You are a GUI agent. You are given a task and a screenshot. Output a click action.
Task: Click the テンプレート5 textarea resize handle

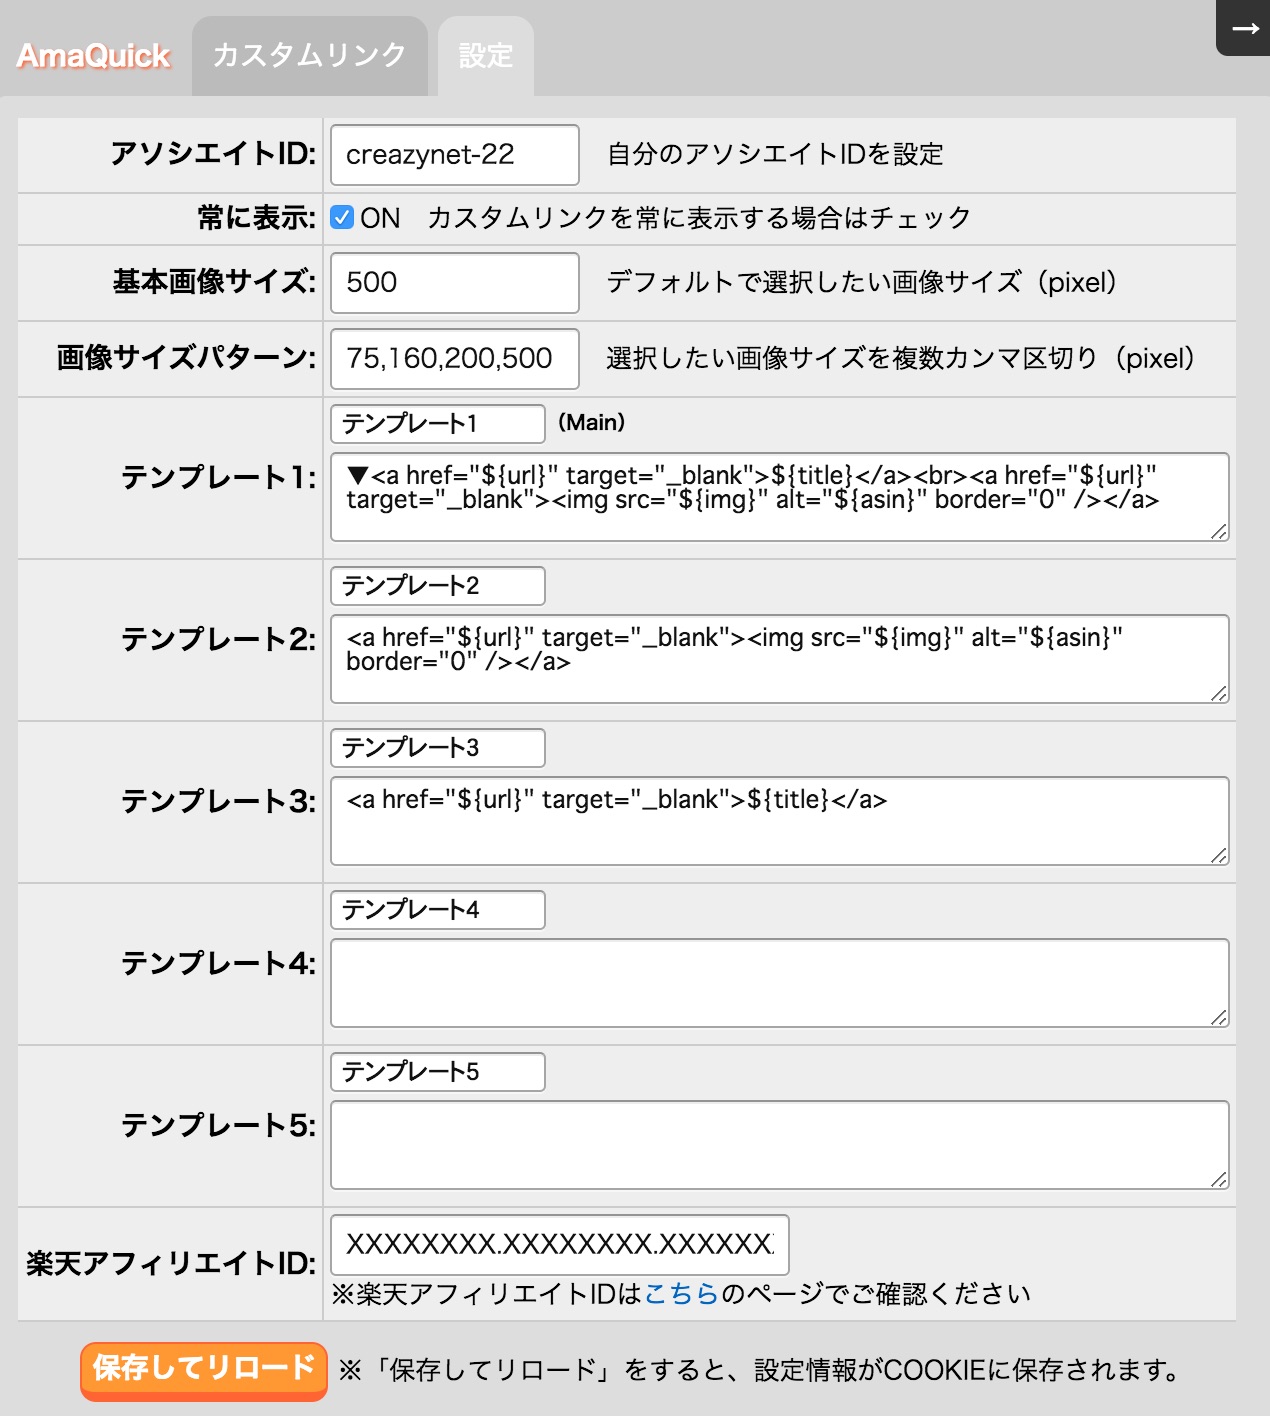pos(1219,1180)
